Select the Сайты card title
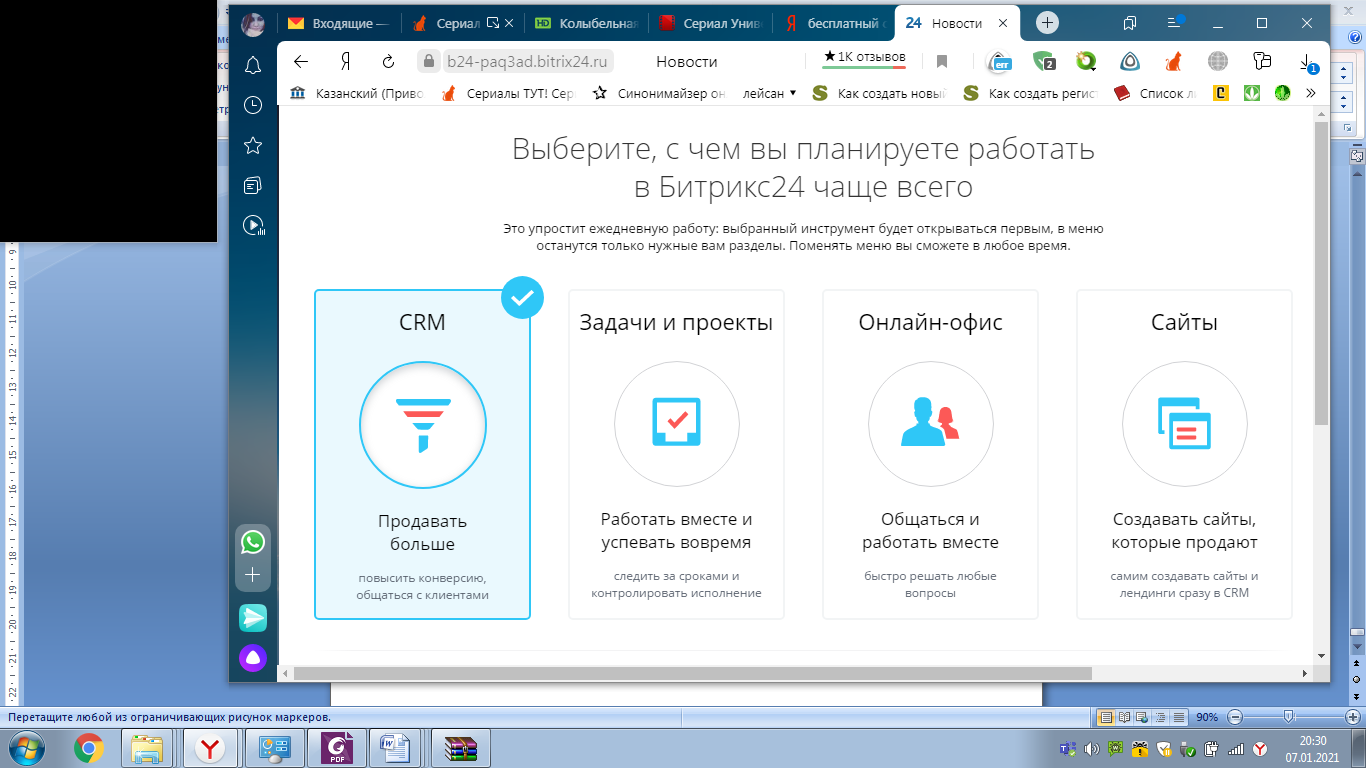Viewport: 1366px width, 768px height. pyautogui.click(x=1184, y=323)
